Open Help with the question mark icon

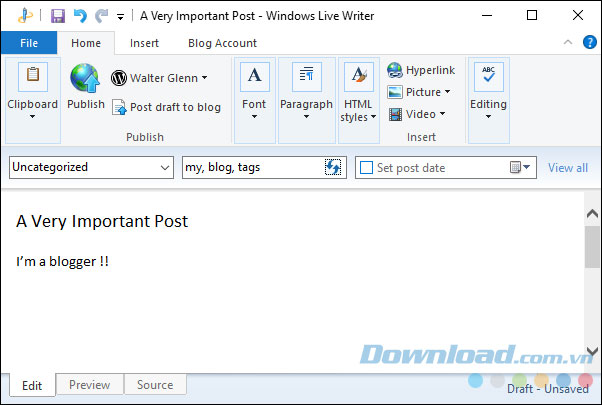(x=589, y=42)
